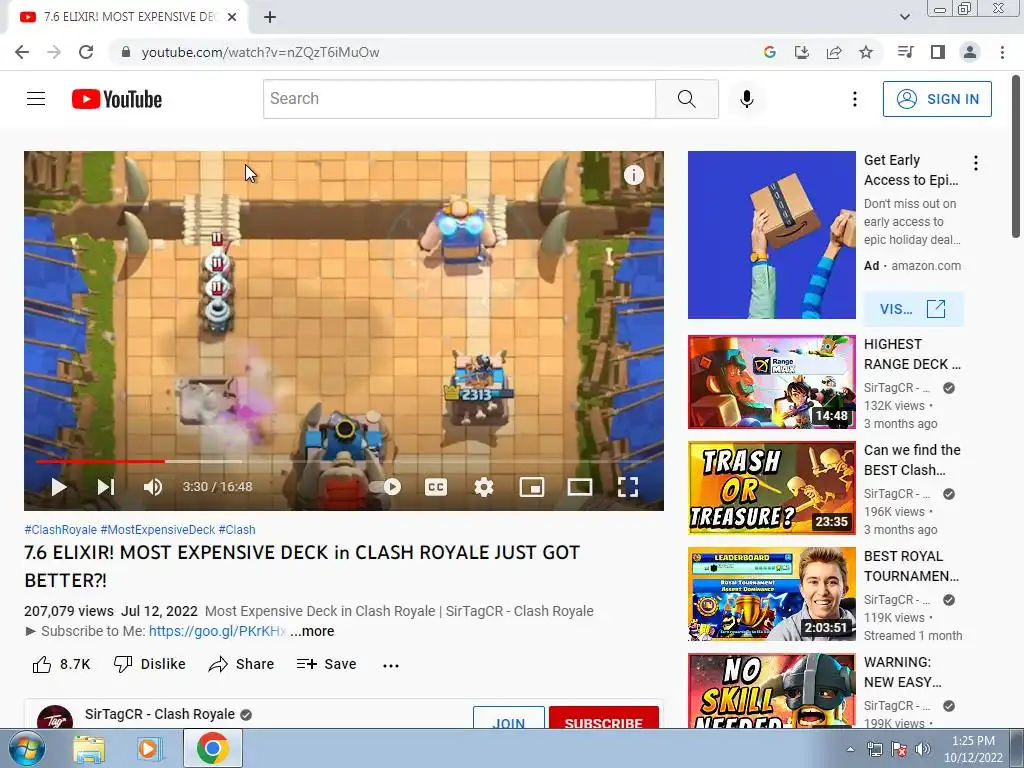Open video player settings gear
The width and height of the screenshot is (1024, 768).
click(x=483, y=487)
